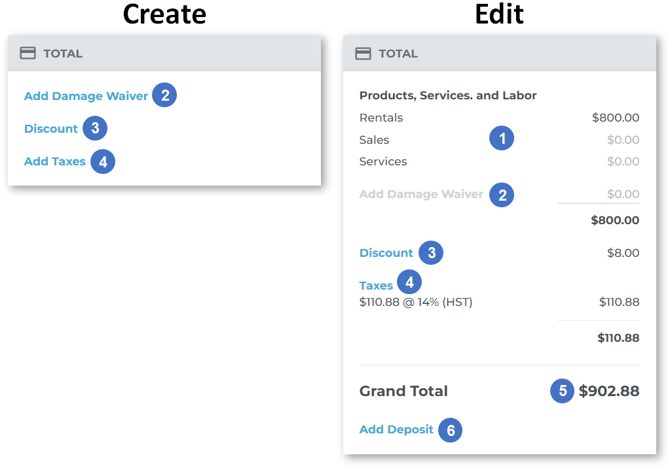Open the Discount link in the Edit panel

point(386,253)
